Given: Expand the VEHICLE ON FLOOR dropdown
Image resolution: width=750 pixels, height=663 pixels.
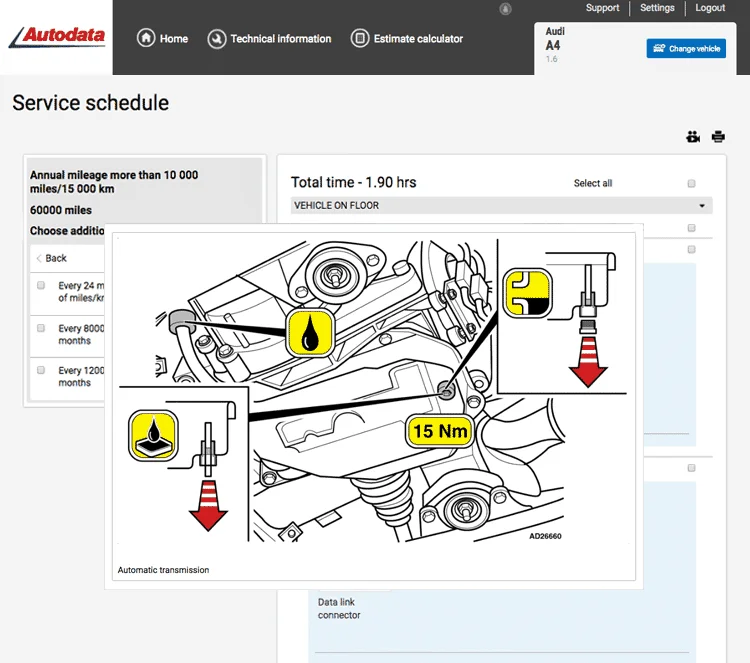Looking at the screenshot, I should (x=702, y=206).
